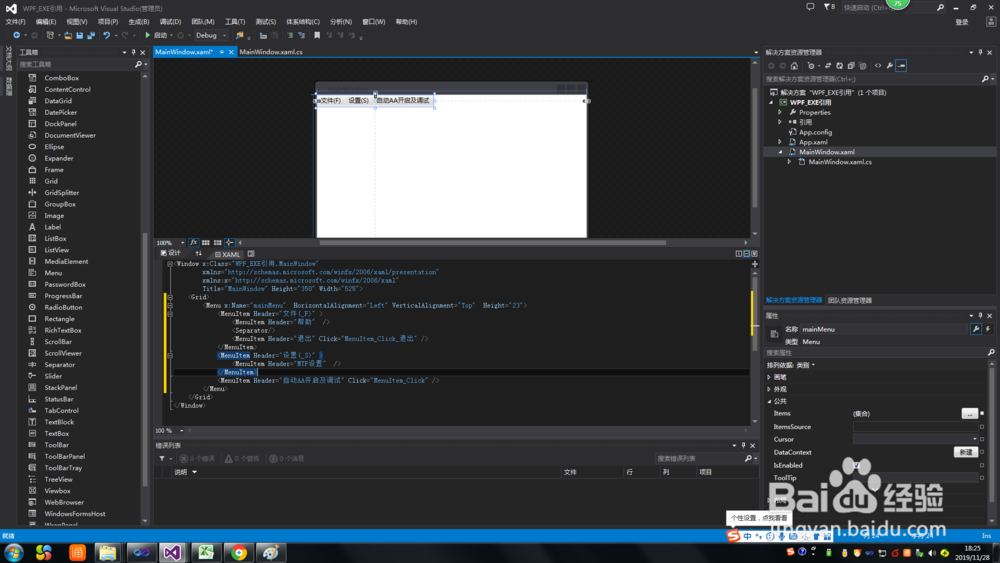Click the 新建 button for DataContext

click(x=966, y=452)
